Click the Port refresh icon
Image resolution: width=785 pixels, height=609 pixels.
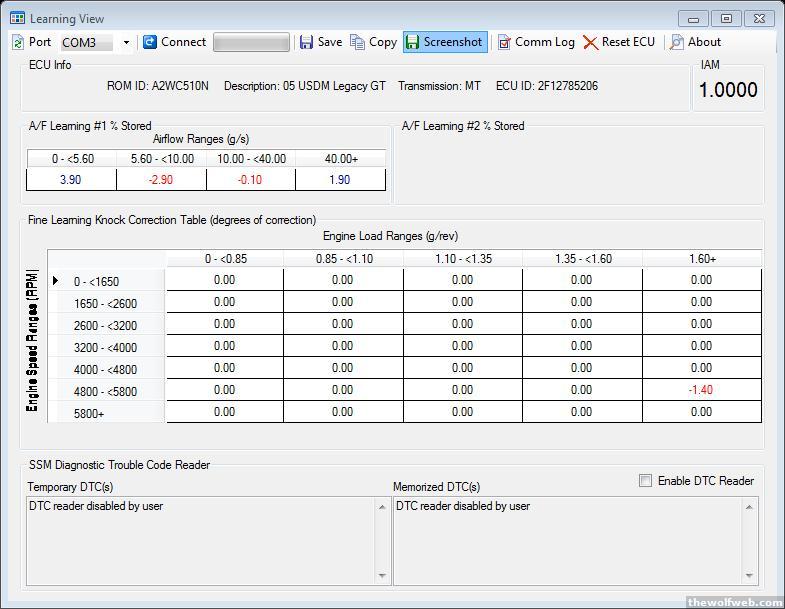(18, 42)
